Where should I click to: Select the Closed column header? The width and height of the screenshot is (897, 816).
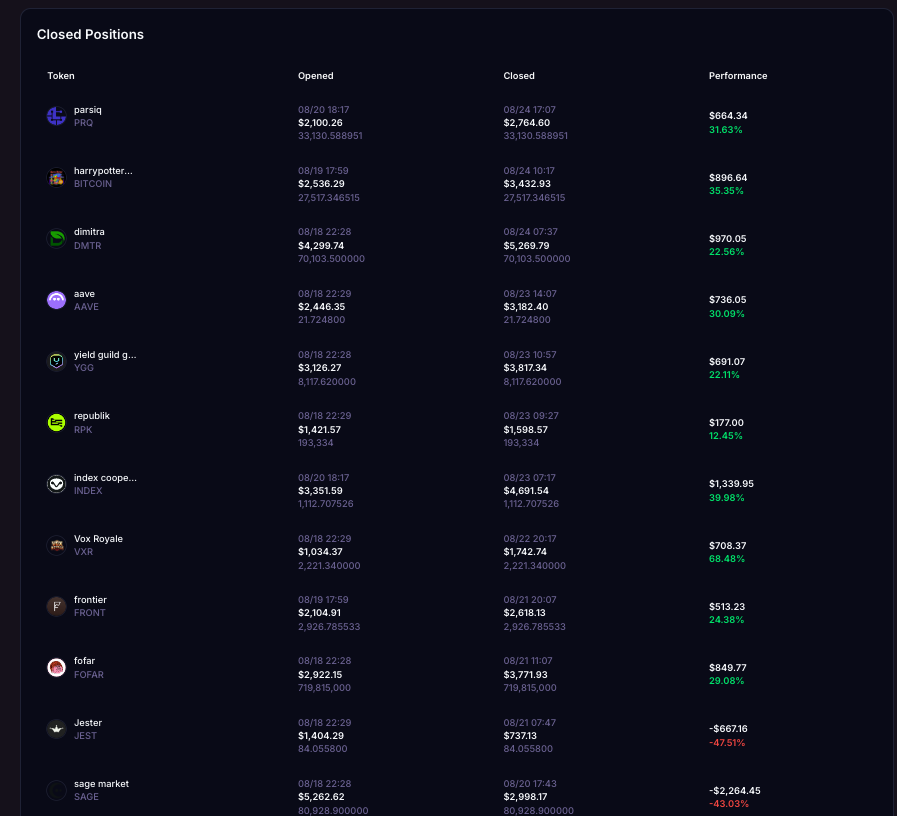(x=519, y=76)
